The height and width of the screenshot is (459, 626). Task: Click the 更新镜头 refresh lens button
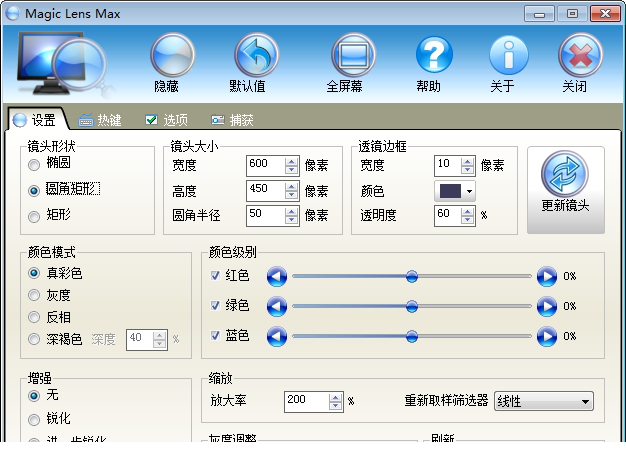pos(565,190)
